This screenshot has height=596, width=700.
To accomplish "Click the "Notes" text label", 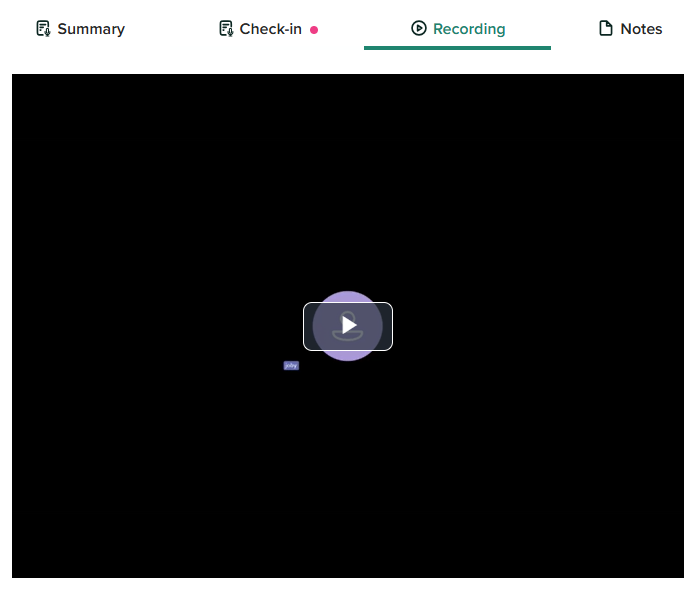I will [641, 29].
